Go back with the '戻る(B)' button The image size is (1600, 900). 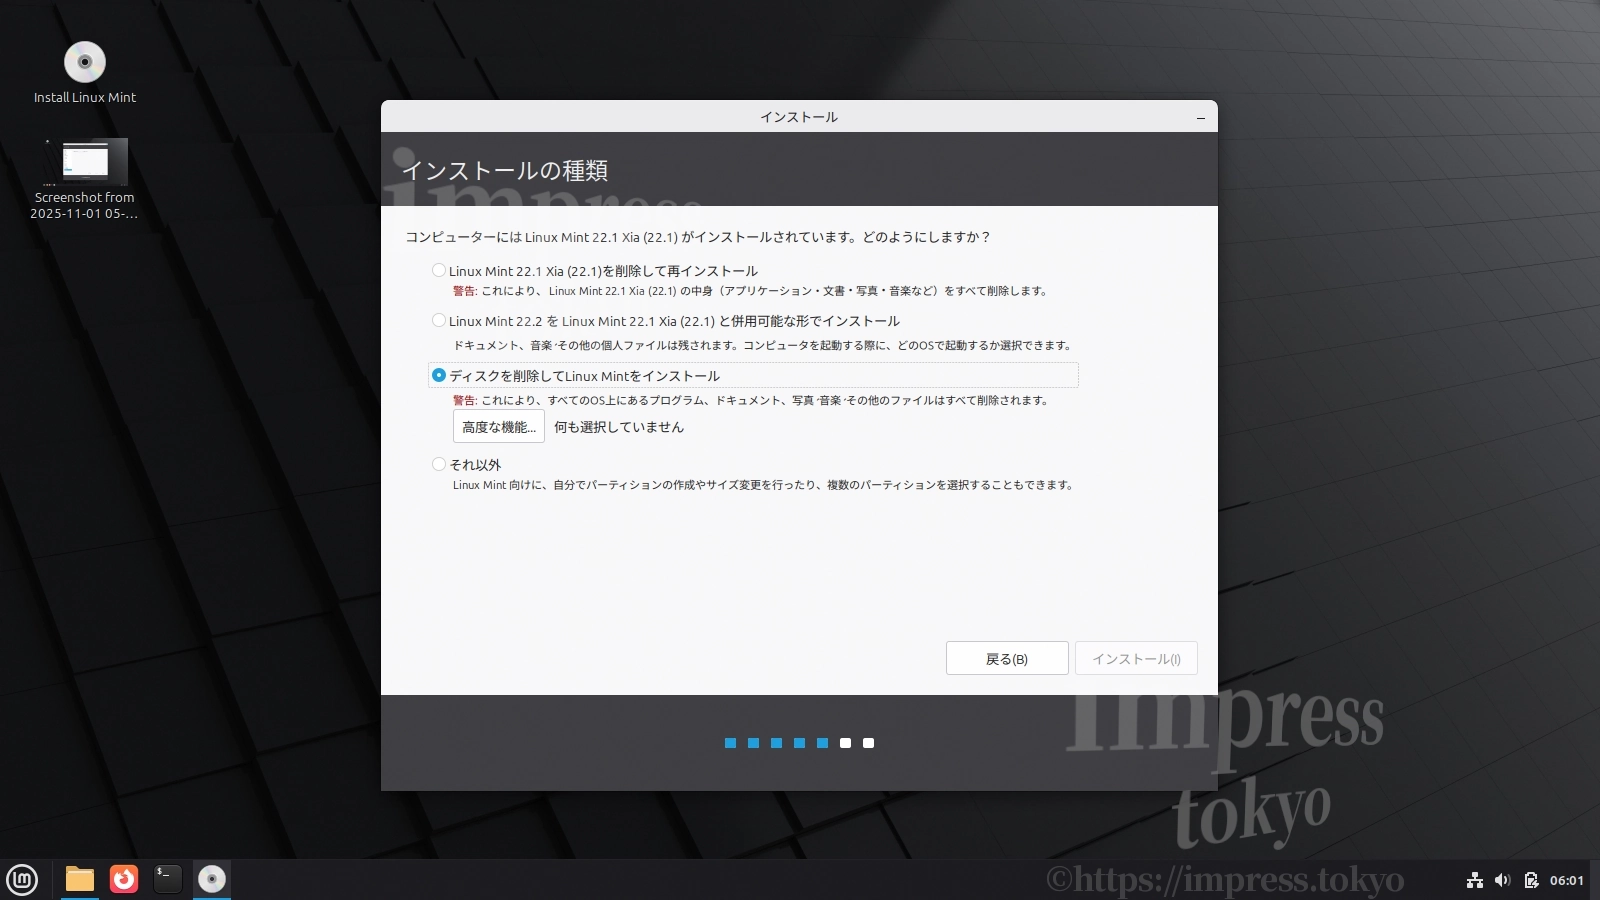[x=1007, y=659]
